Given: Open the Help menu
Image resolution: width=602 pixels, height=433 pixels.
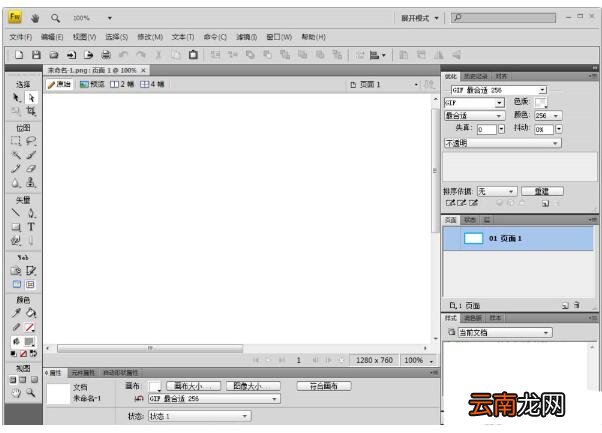Looking at the screenshot, I should pos(313,37).
